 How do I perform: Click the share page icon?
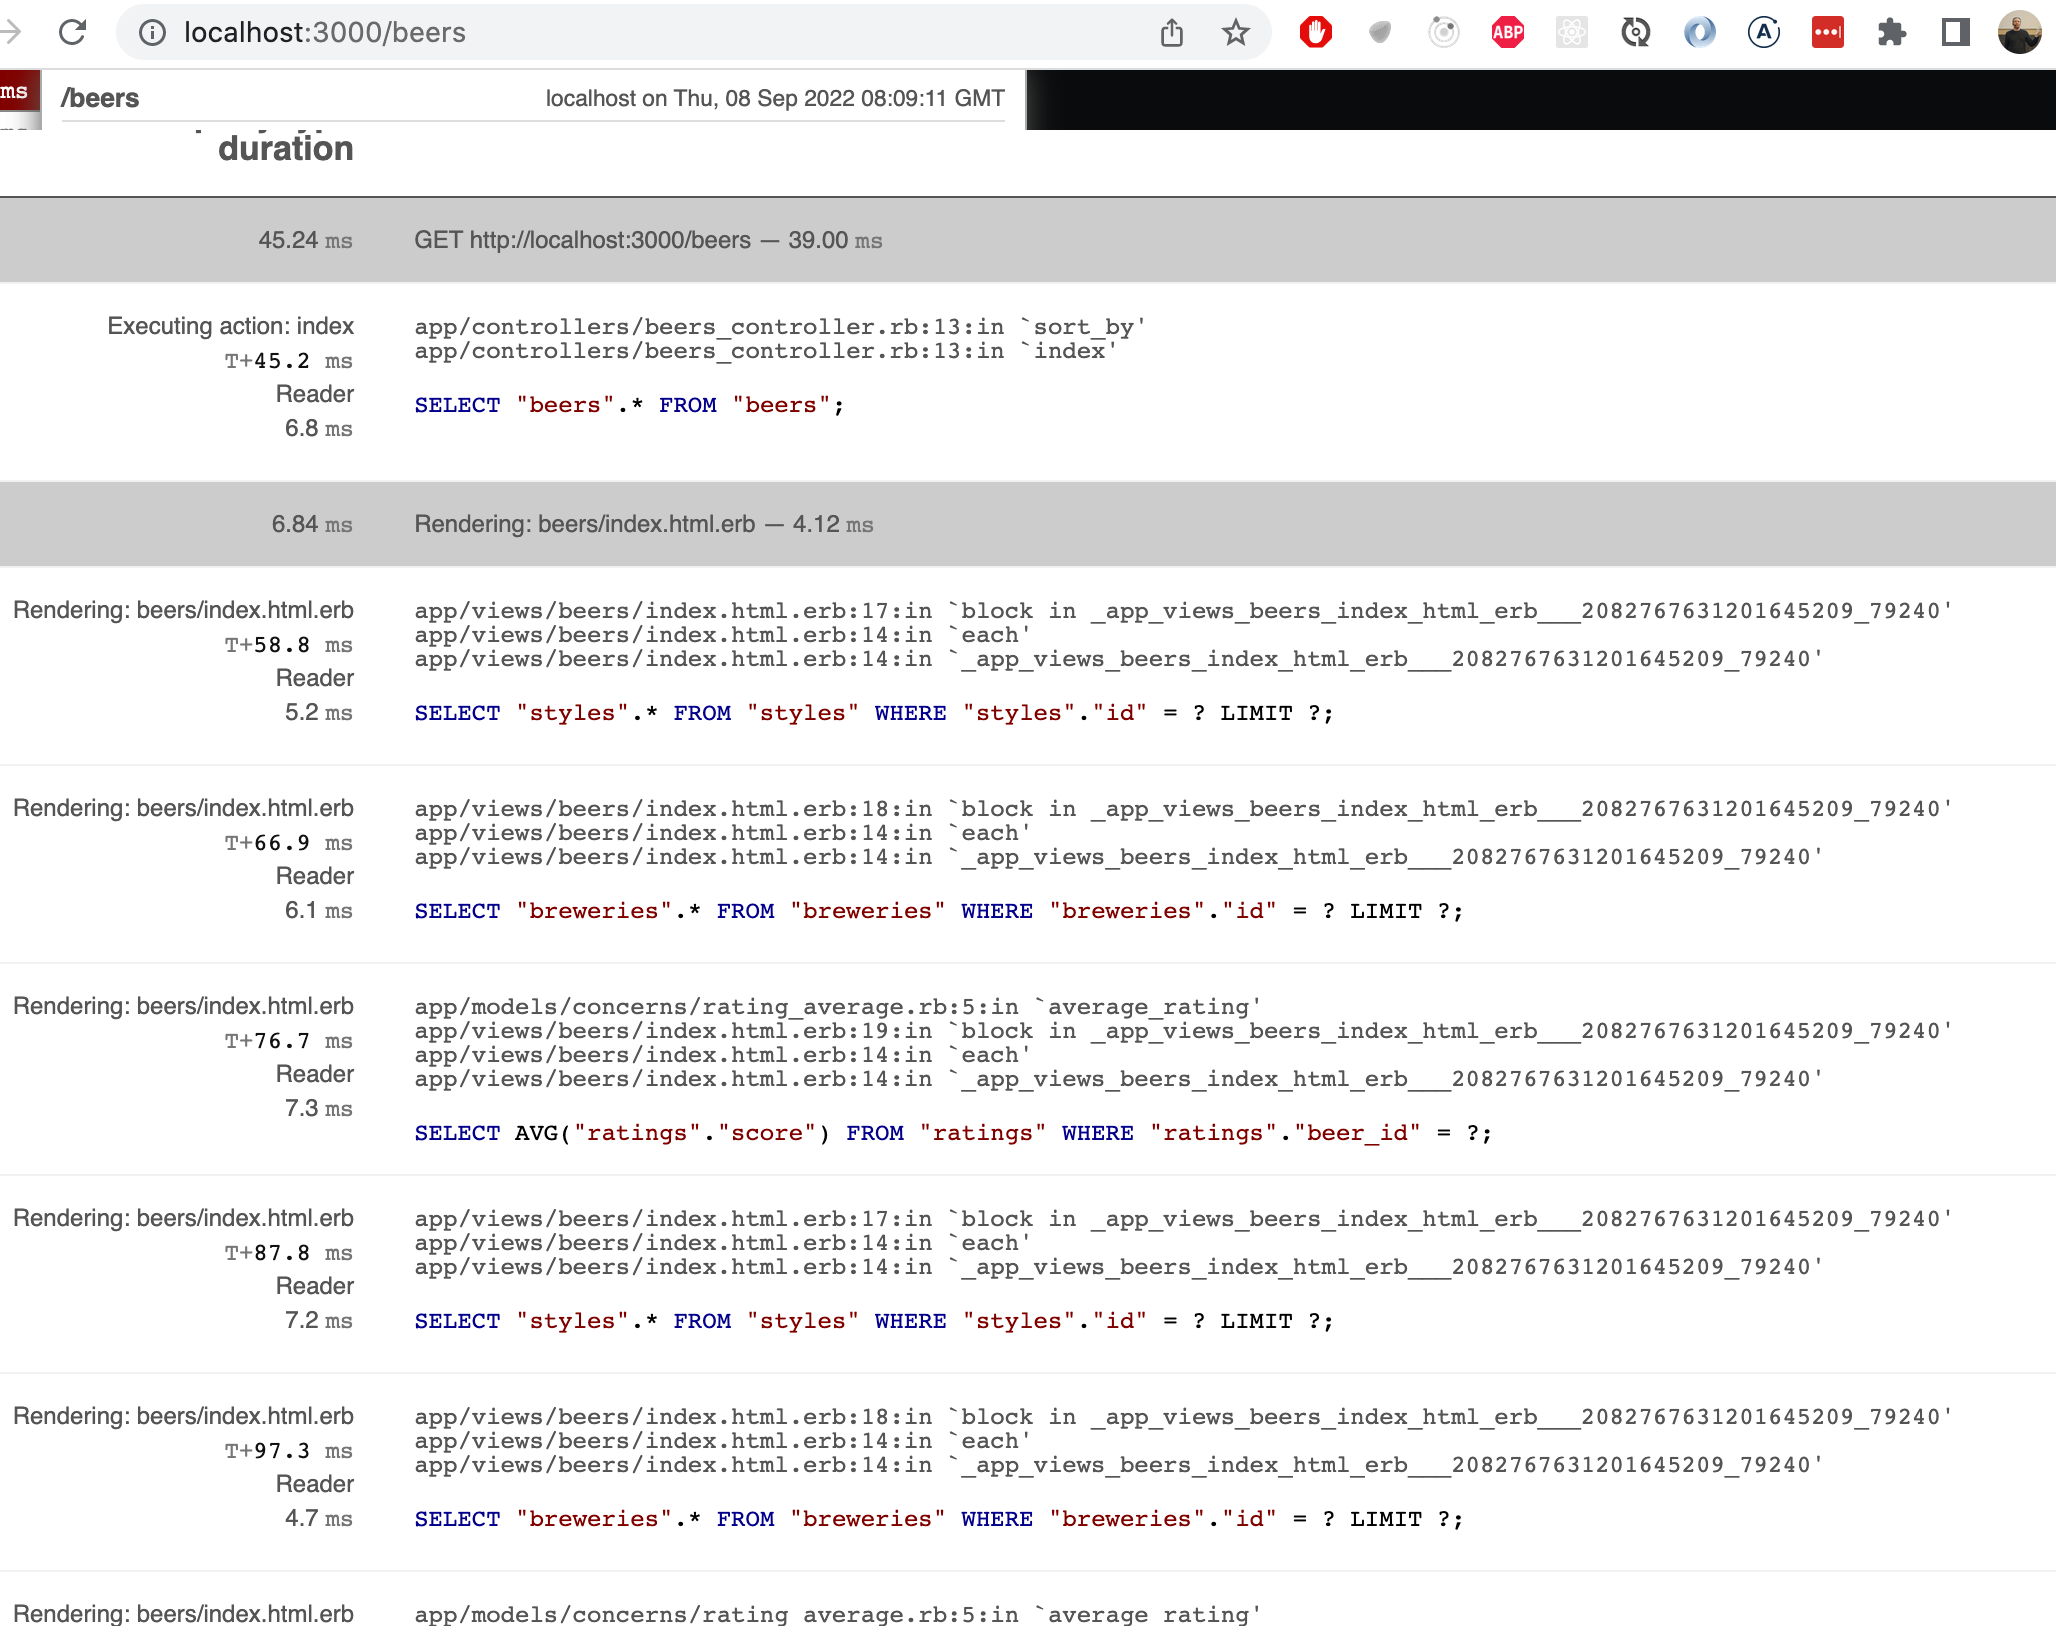[1171, 33]
